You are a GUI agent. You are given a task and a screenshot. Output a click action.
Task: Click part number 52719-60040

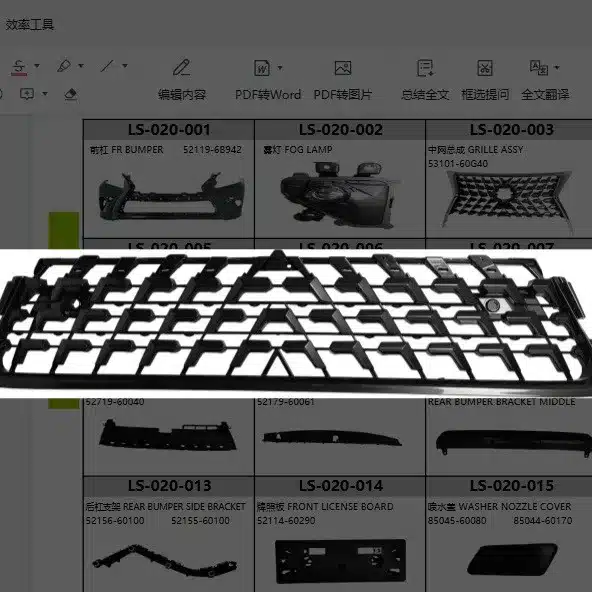coord(115,402)
